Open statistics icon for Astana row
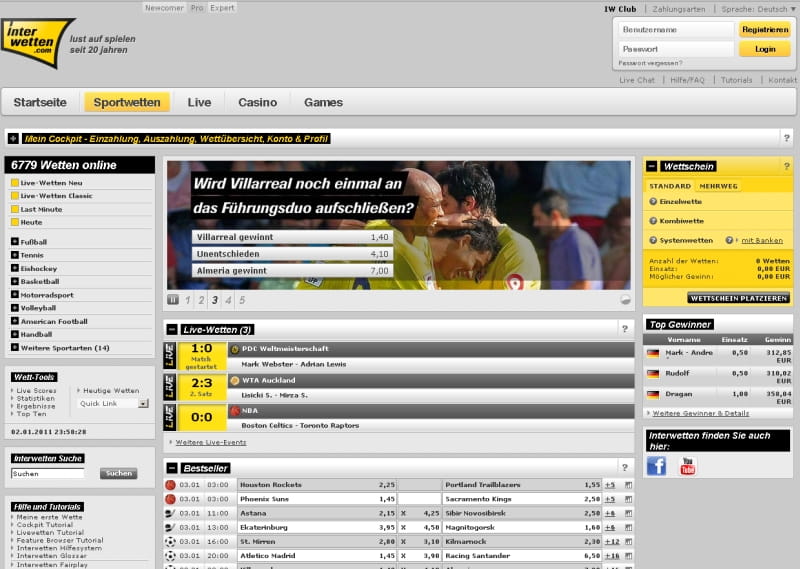 pos(628,513)
